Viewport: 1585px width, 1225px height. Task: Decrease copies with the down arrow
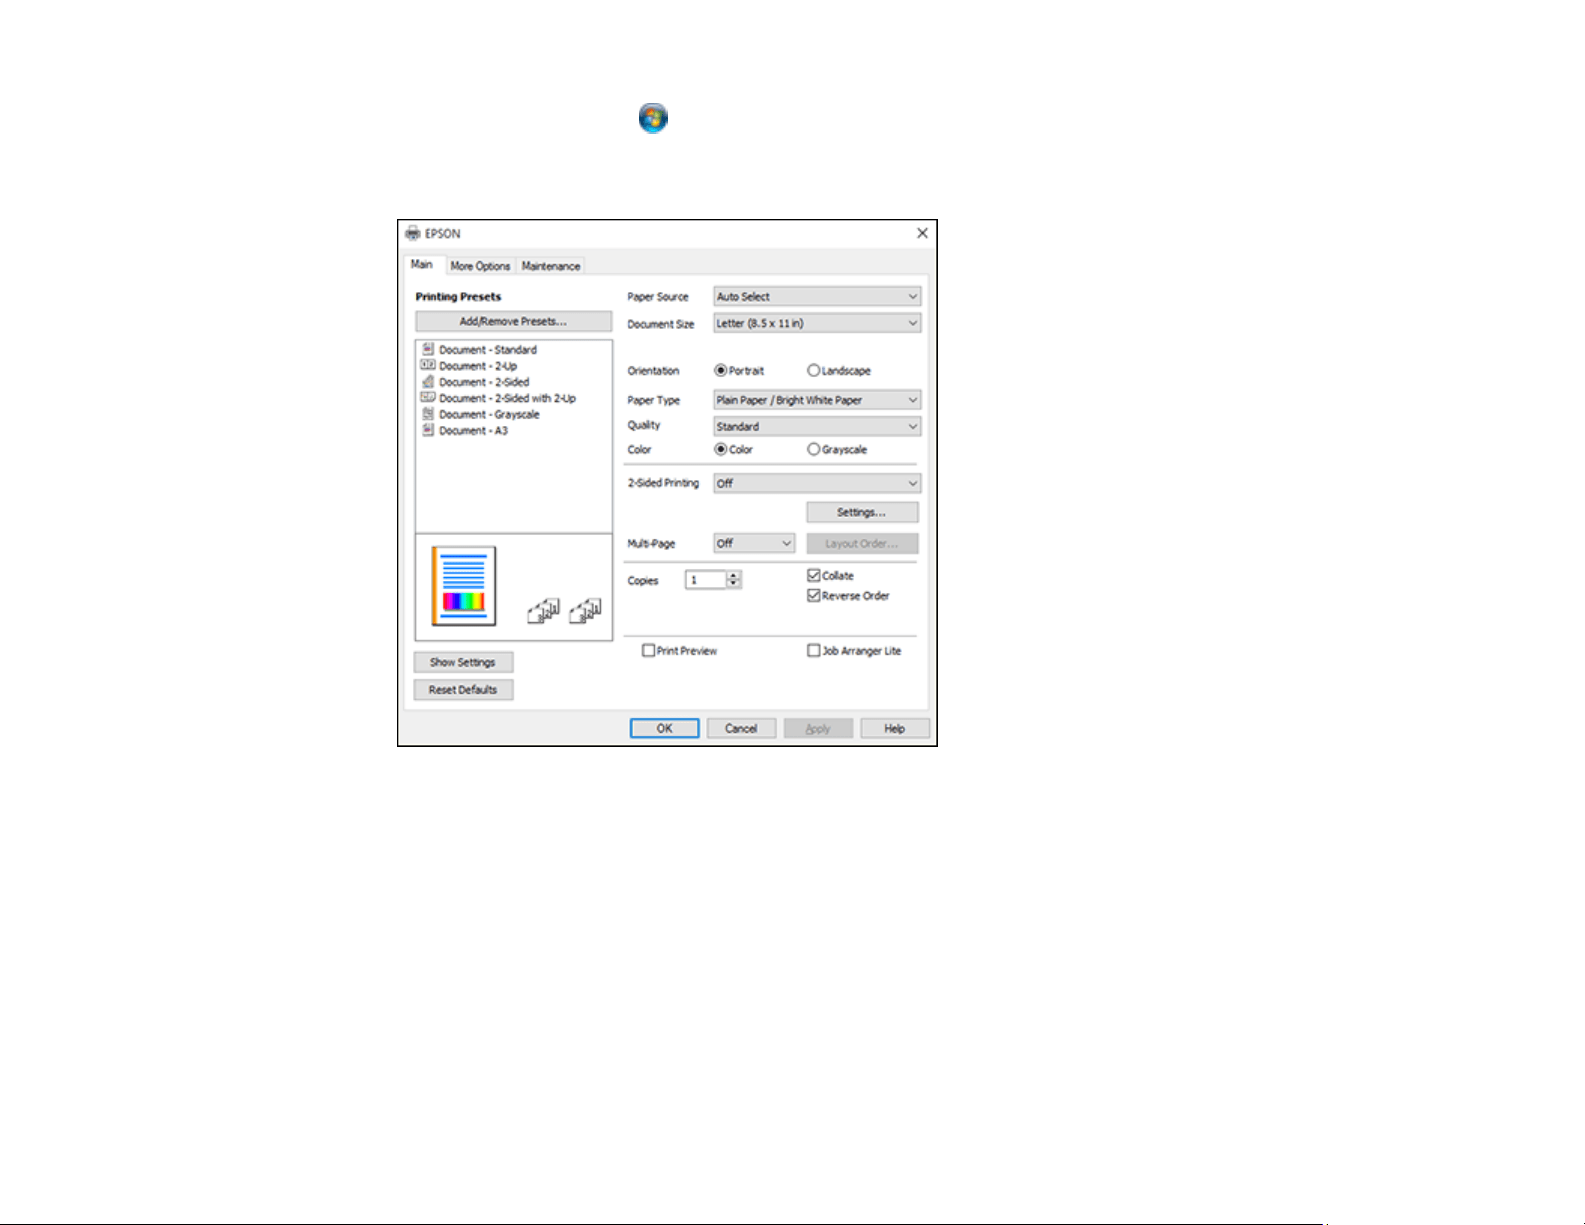click(734, 584)
